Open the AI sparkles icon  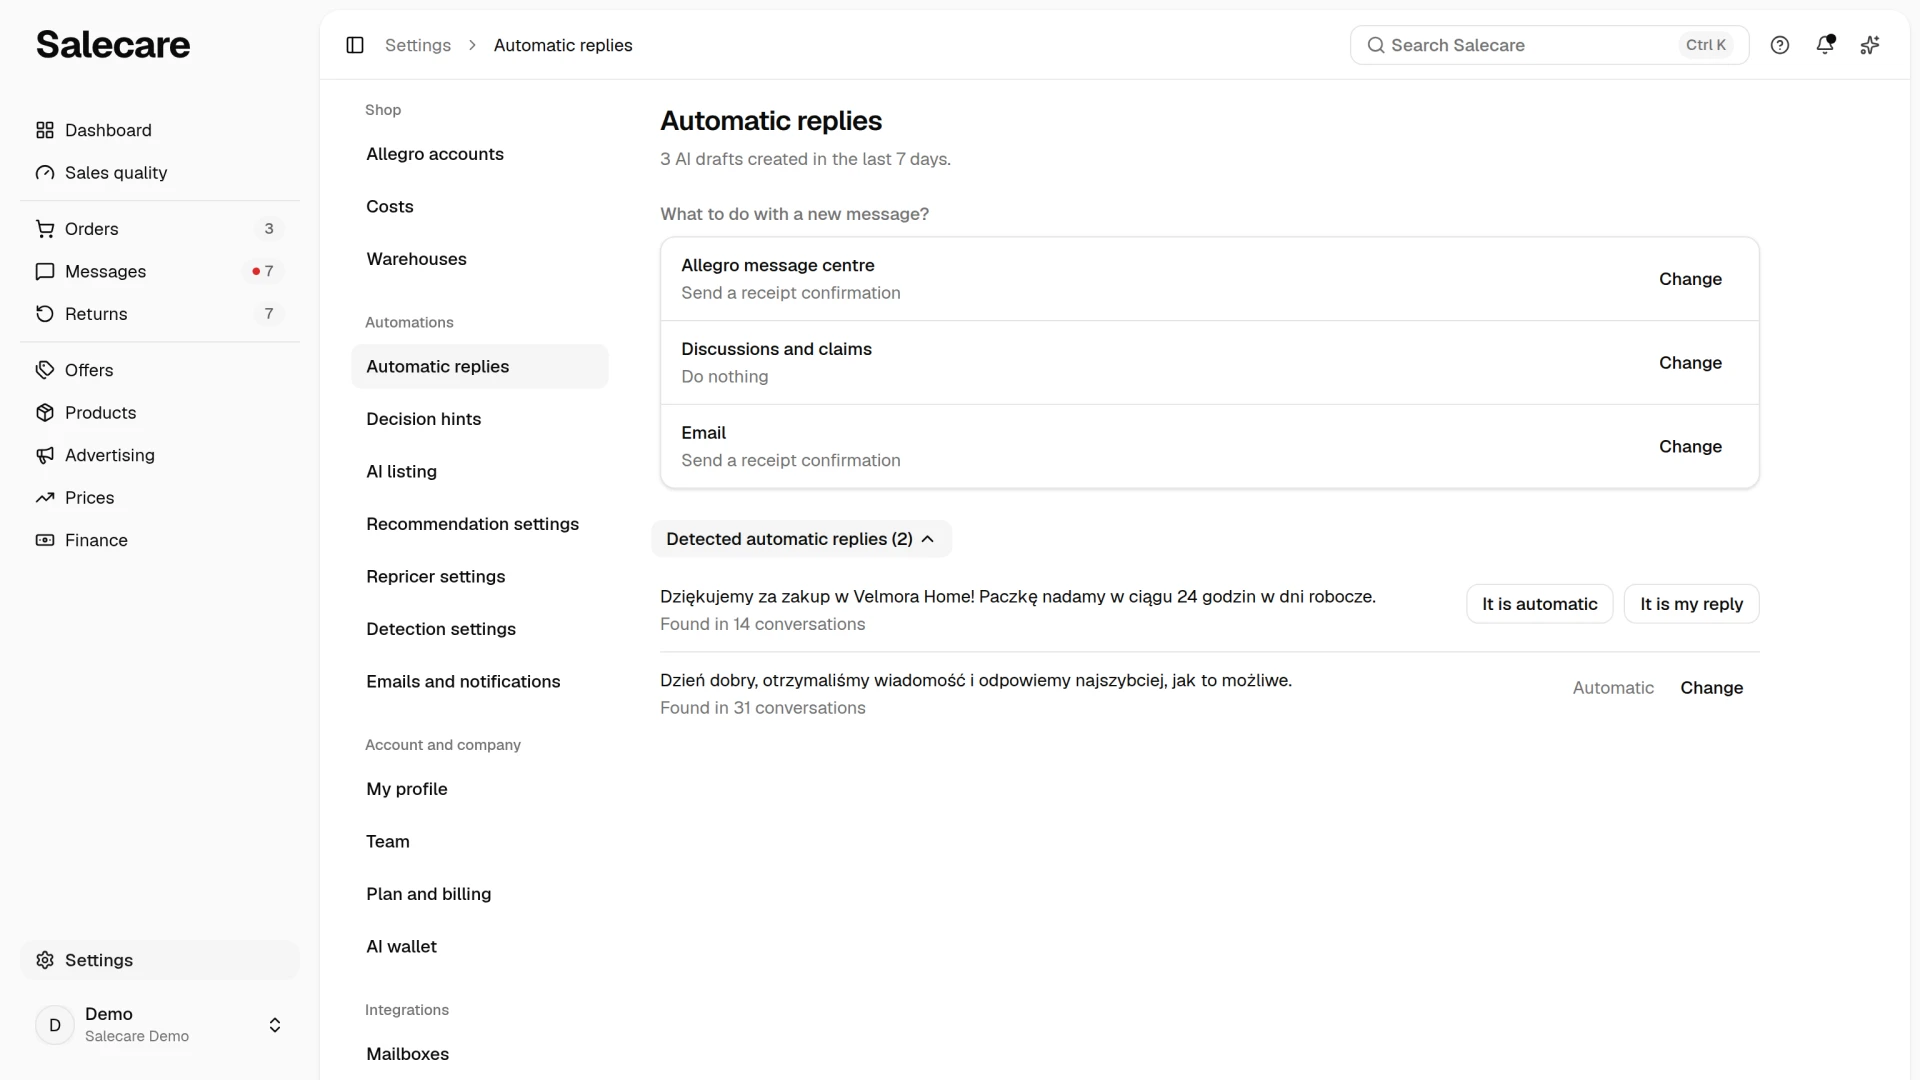coord(1870,45)
